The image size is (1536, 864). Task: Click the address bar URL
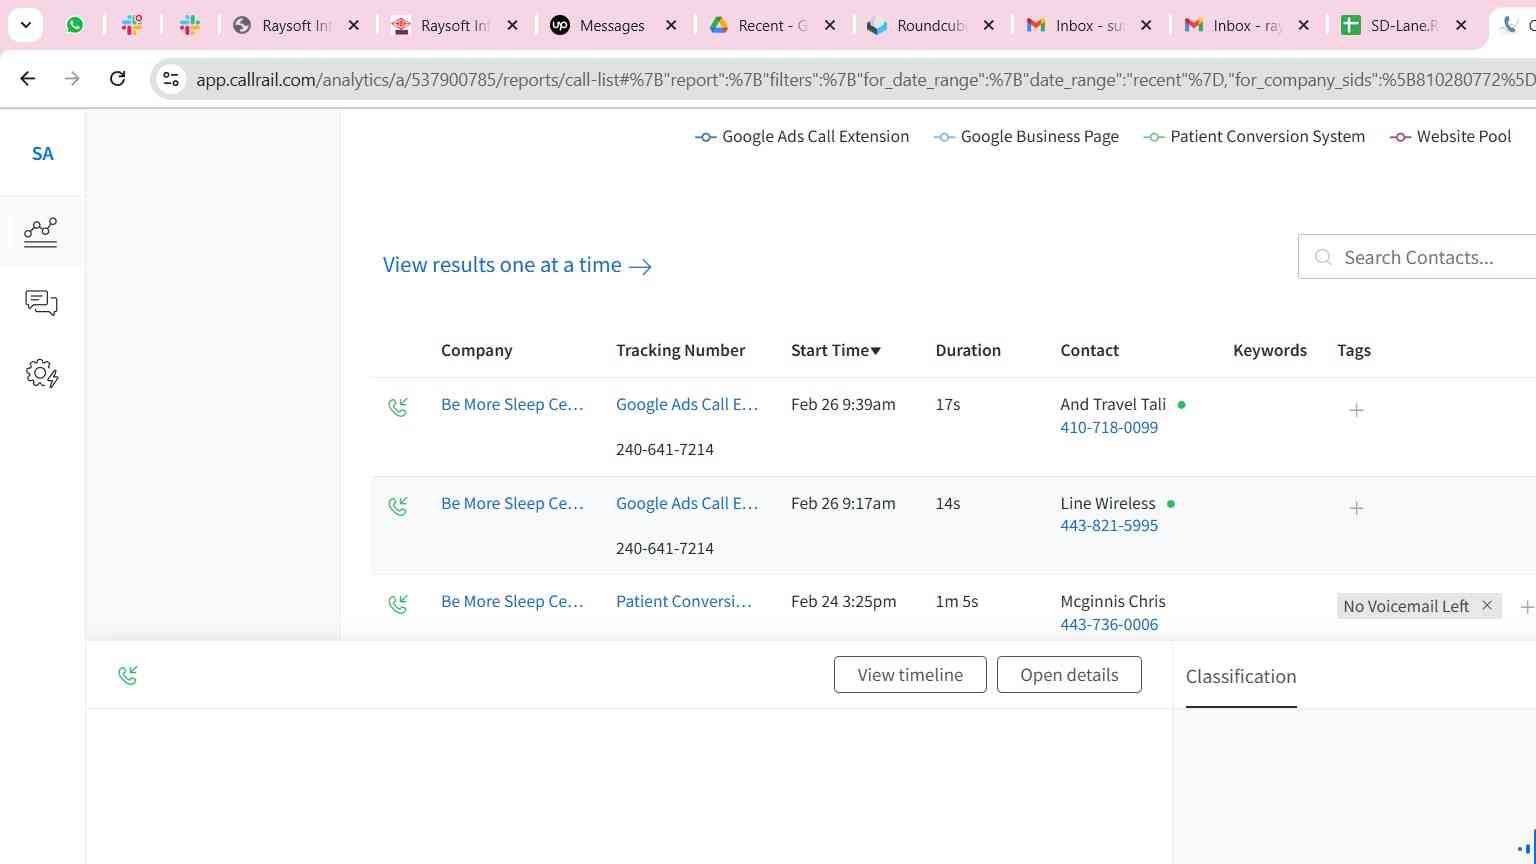click(x=864, y=79)
